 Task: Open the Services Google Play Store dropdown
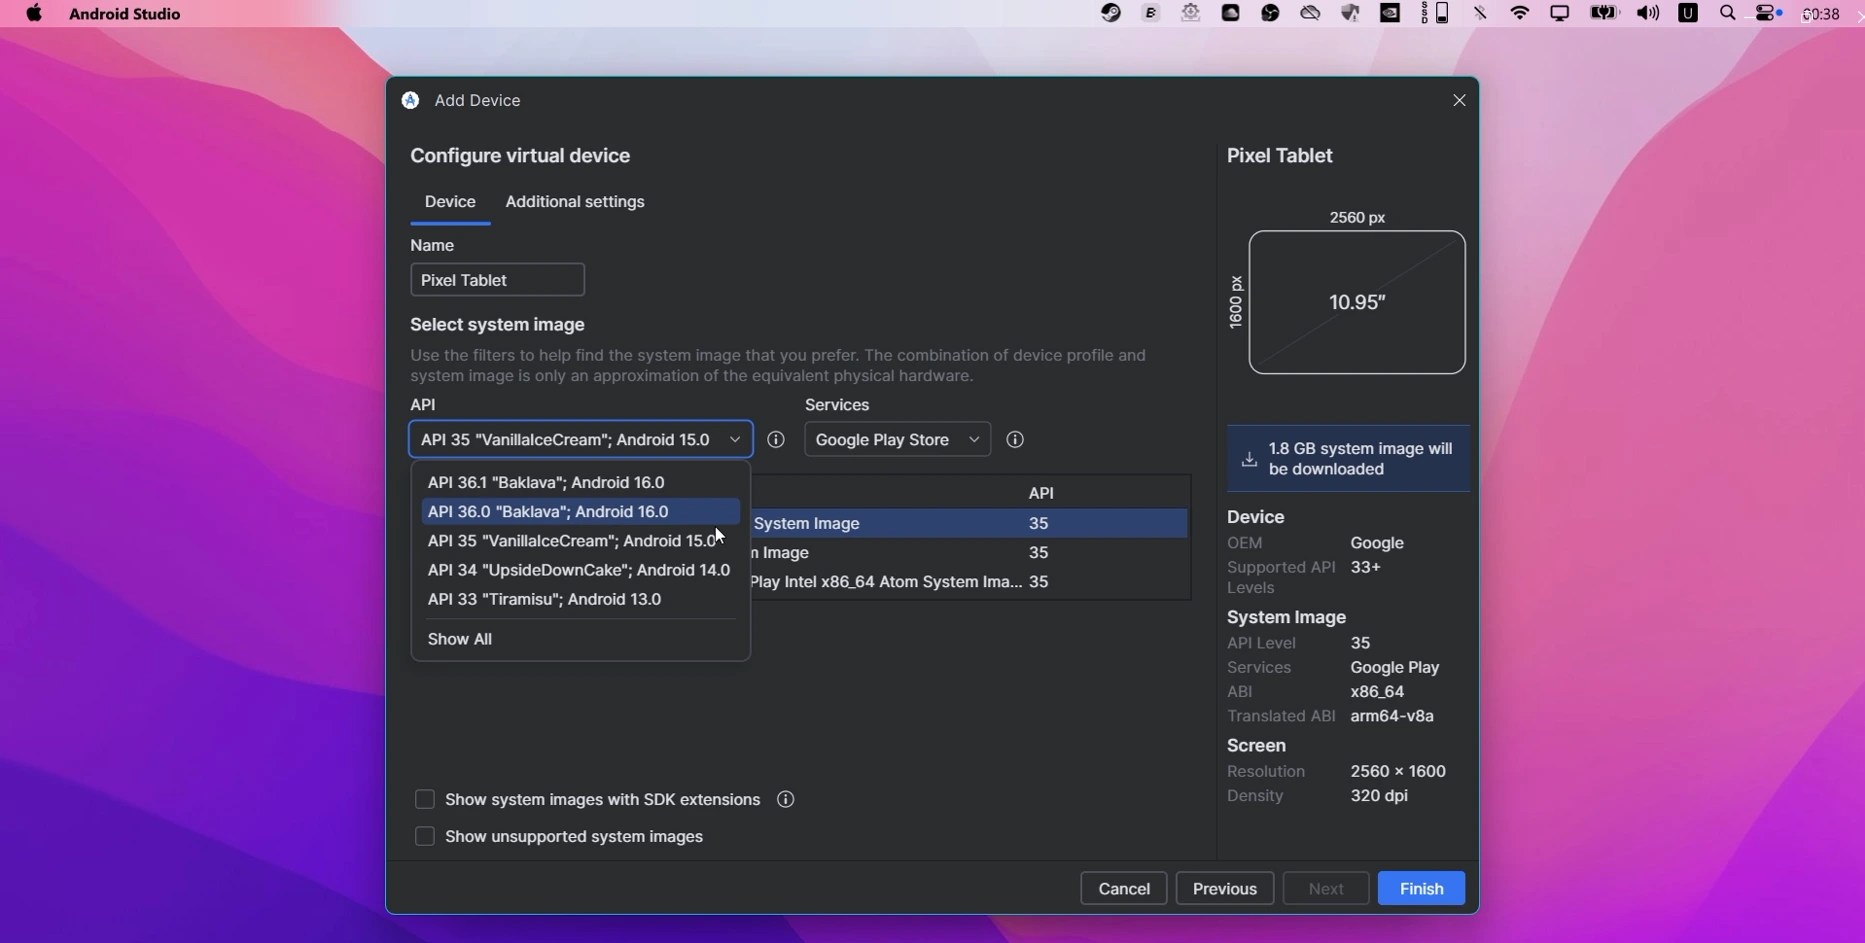(898, 440)
